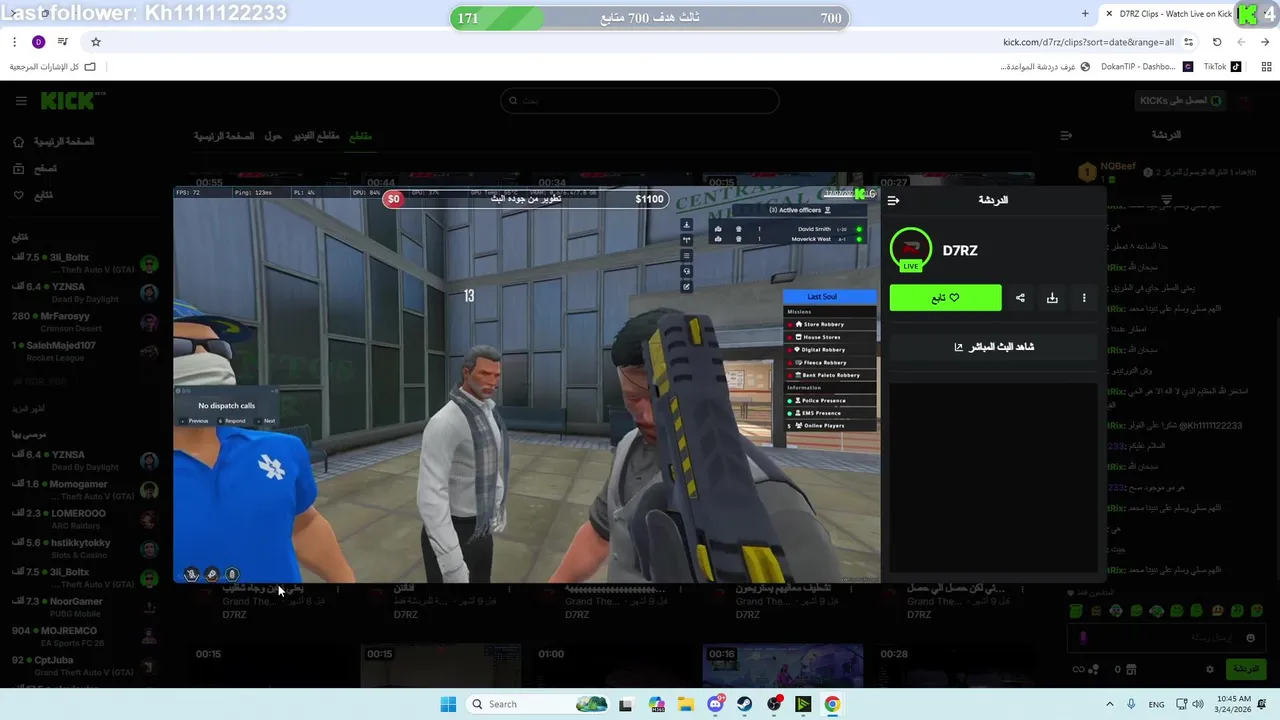Open the purple browser profile avatar
The image size is (1280, 720).
[x=38, y=42]
